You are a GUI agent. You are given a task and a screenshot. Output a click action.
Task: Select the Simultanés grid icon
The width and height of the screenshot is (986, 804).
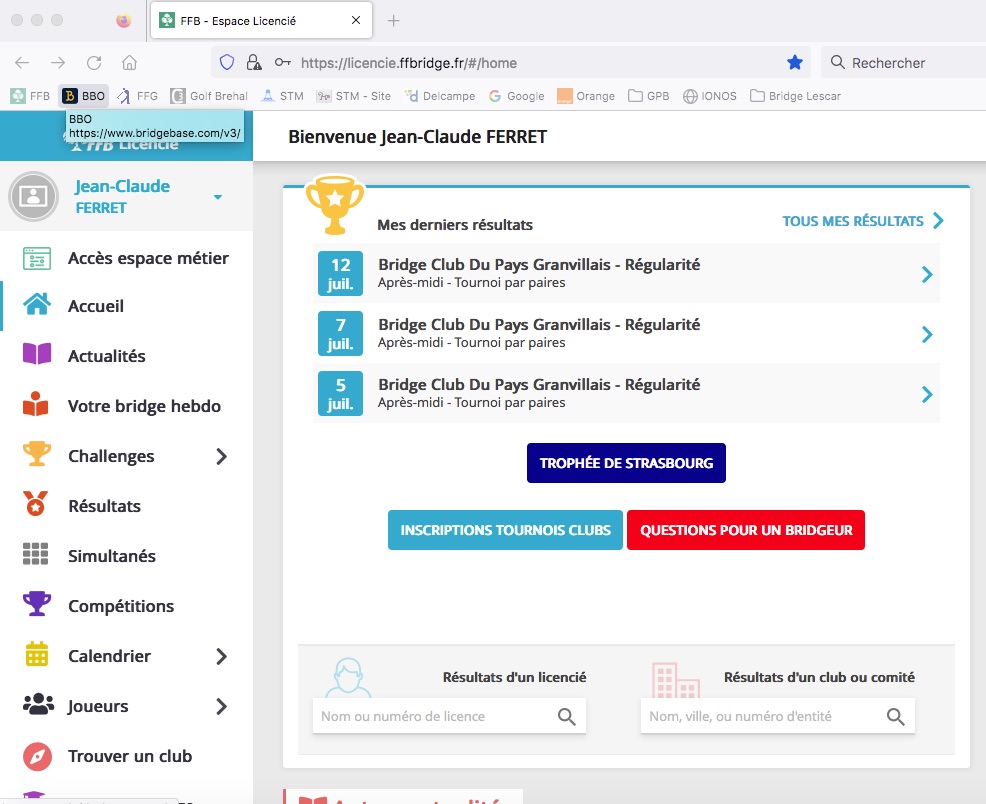36,555
